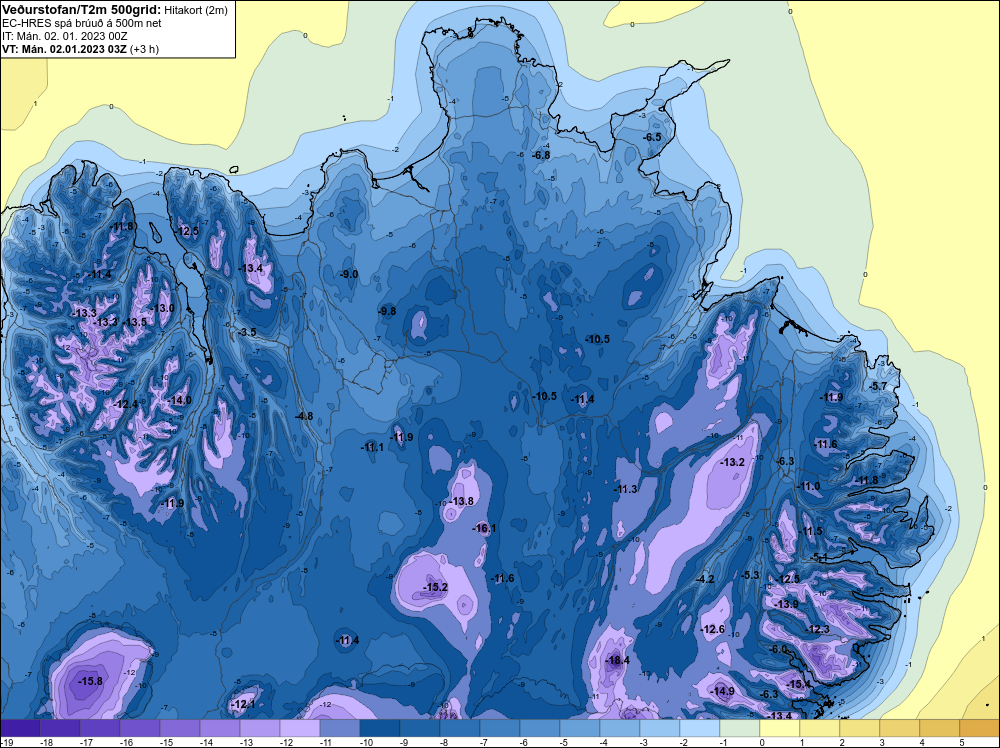This screenshot has height=748, width=1000.
Task: Click the -13.9 temperature value
Action: pyautogui.click(x=786, y=604)
